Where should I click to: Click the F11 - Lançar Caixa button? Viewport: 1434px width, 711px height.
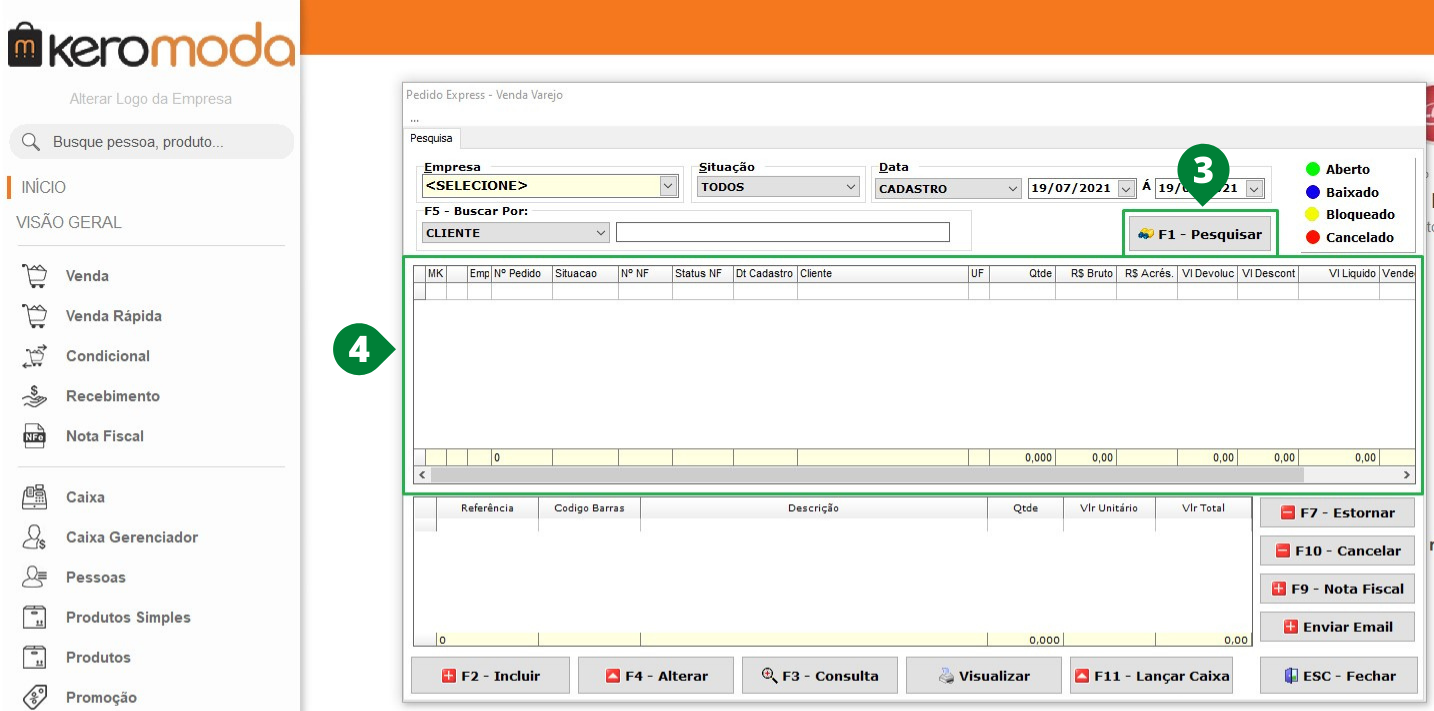[1151, 675]
